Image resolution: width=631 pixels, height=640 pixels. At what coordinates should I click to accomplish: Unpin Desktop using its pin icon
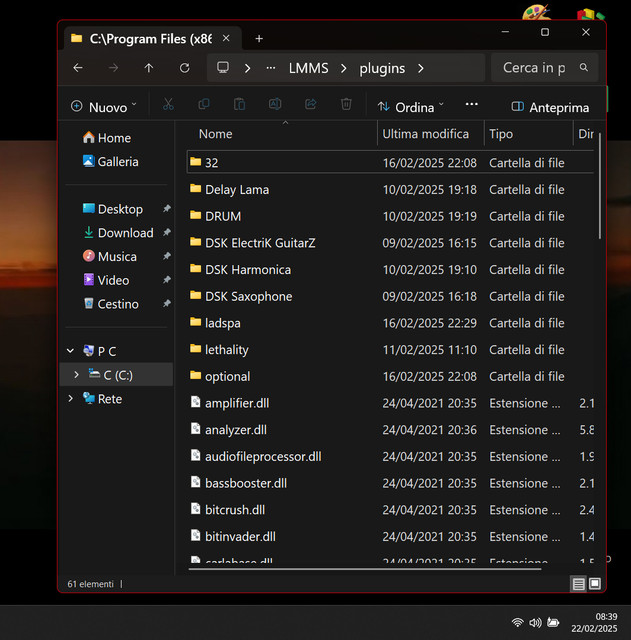pos(167,209)
